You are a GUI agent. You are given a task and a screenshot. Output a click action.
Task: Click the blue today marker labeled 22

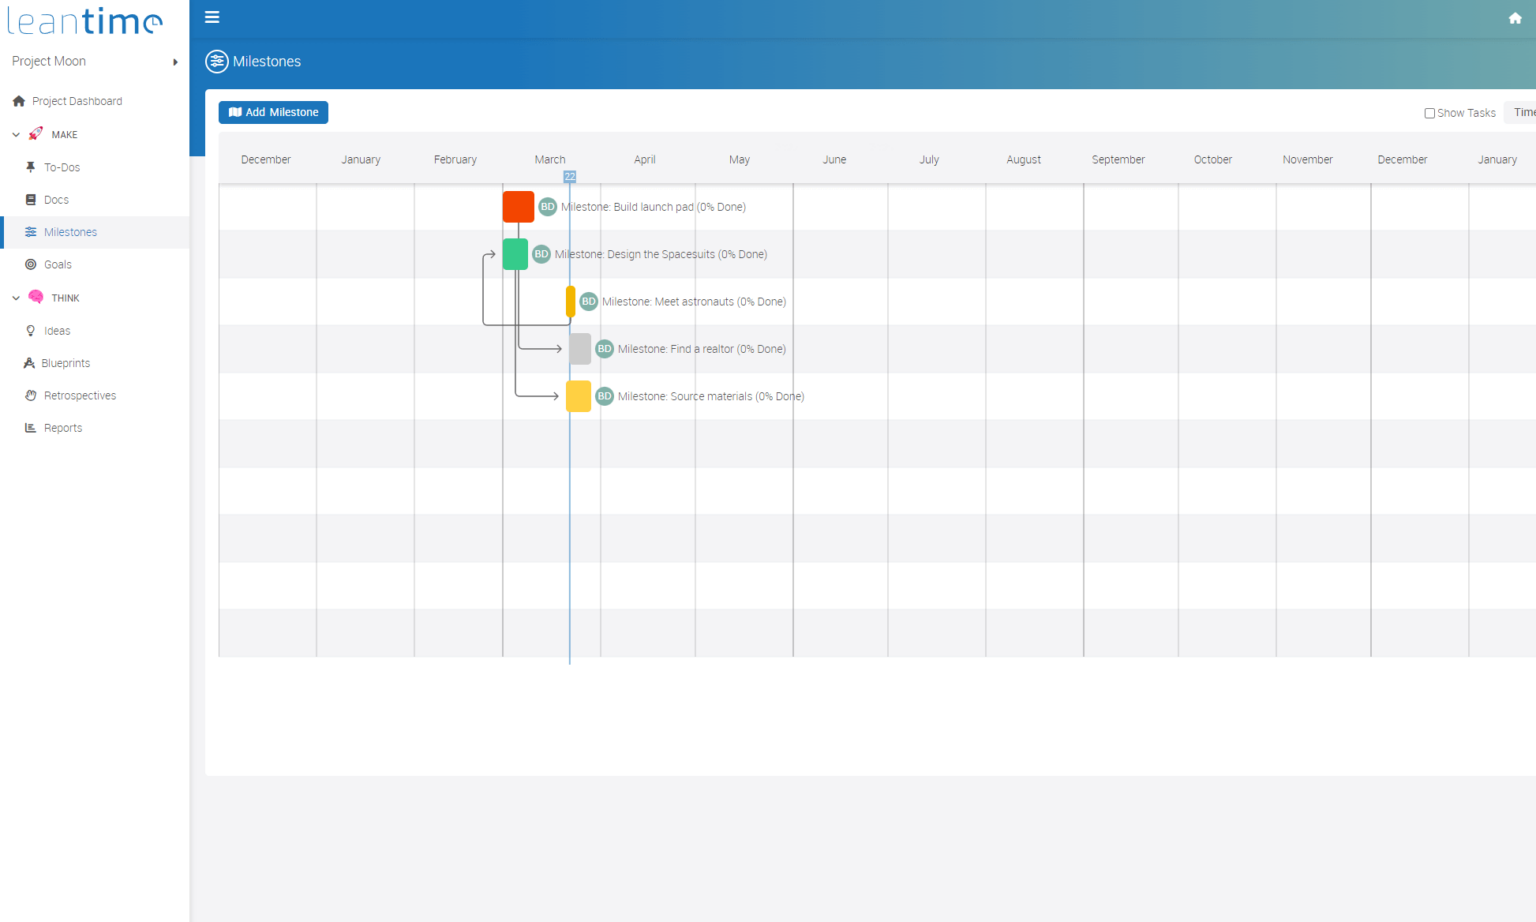click(569, 176)
